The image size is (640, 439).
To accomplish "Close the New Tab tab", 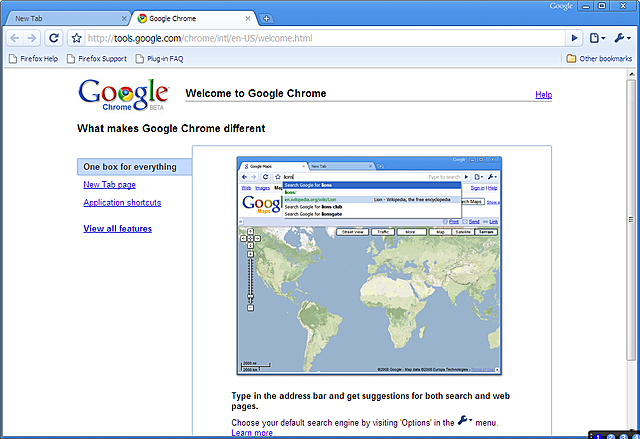I will pos(124,18).
